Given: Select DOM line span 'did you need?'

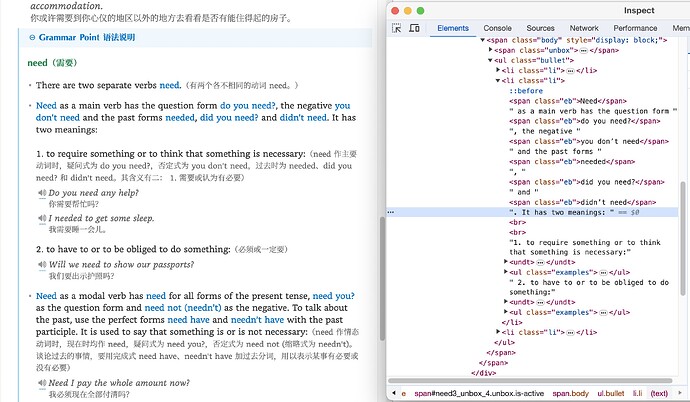Looking at the screenshot, I should click(587, 182).
